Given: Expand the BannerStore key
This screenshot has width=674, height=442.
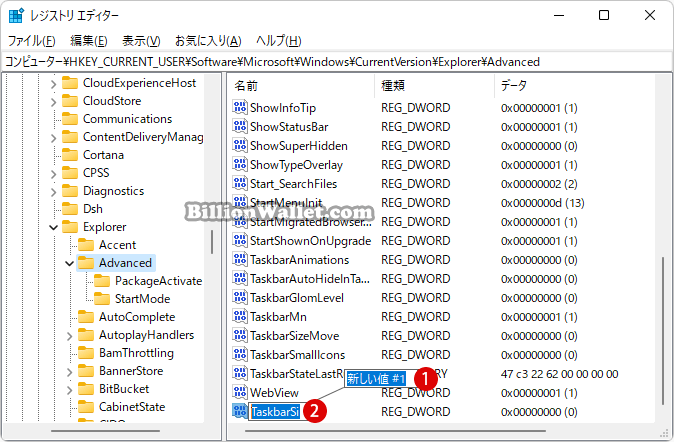Looking at the screenshot, I should pyautogui.click(x=69, y=371).
